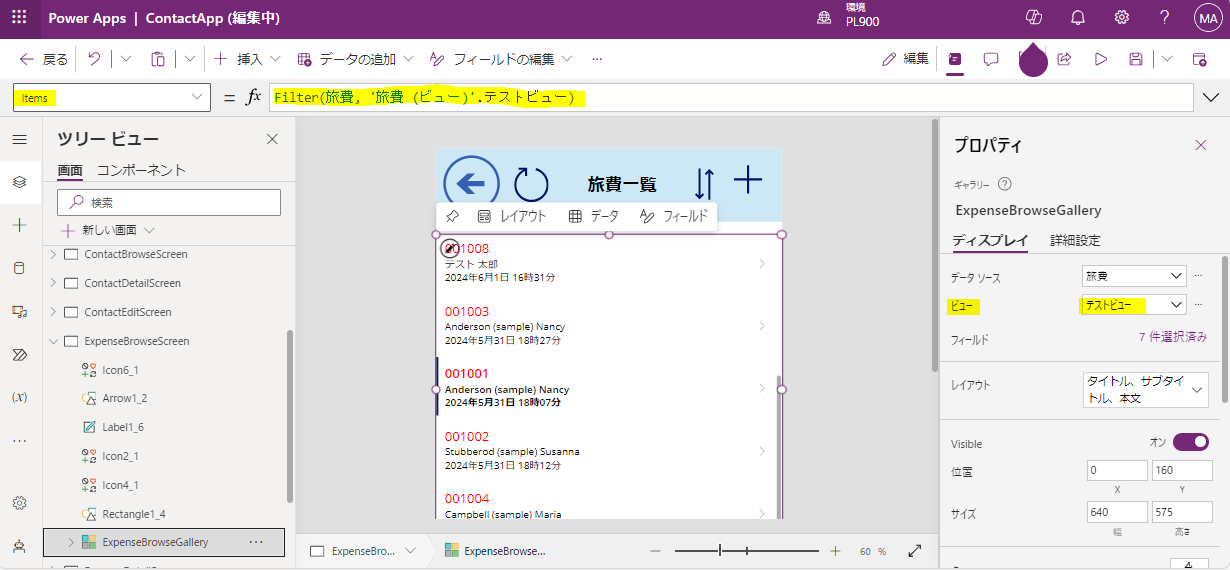Viewport: 1230px width, 570px height.
Task: Click the zoom slider track
Action: tap(748, 551)
